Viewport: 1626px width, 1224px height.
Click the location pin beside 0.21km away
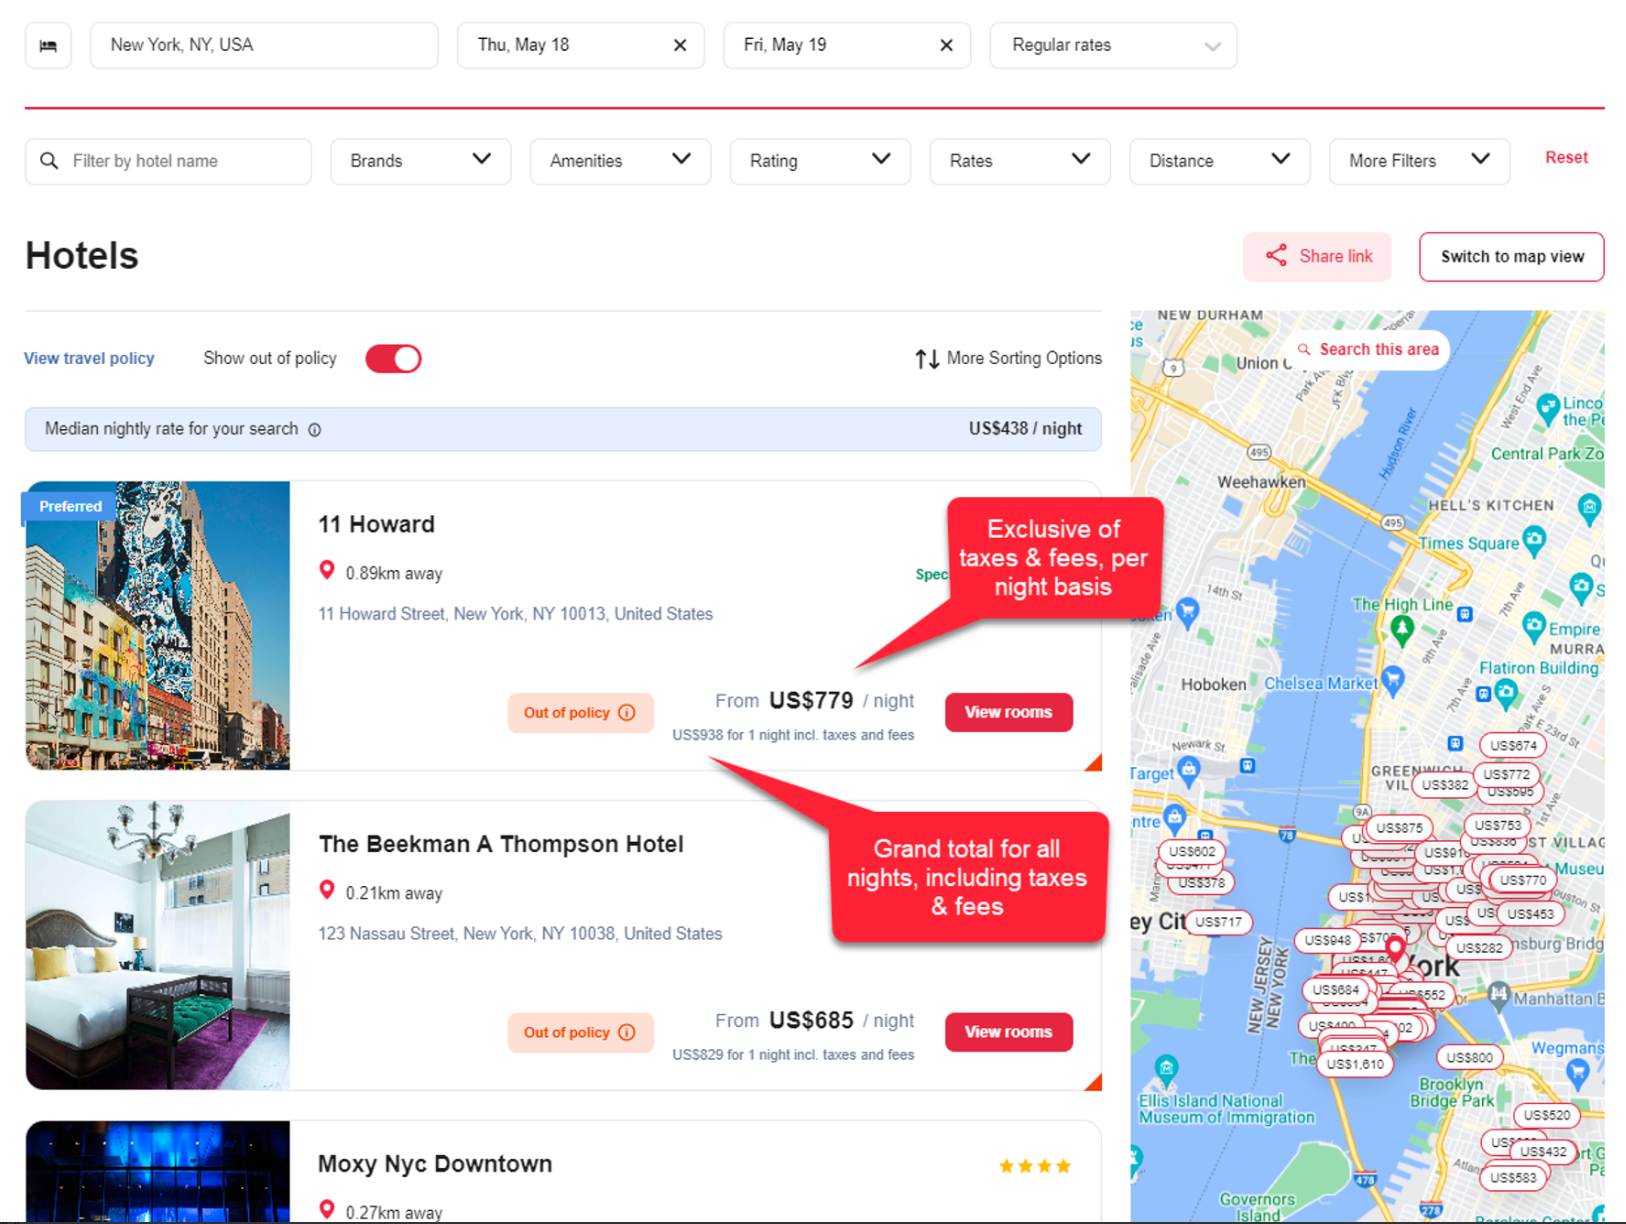pos(326,890)
